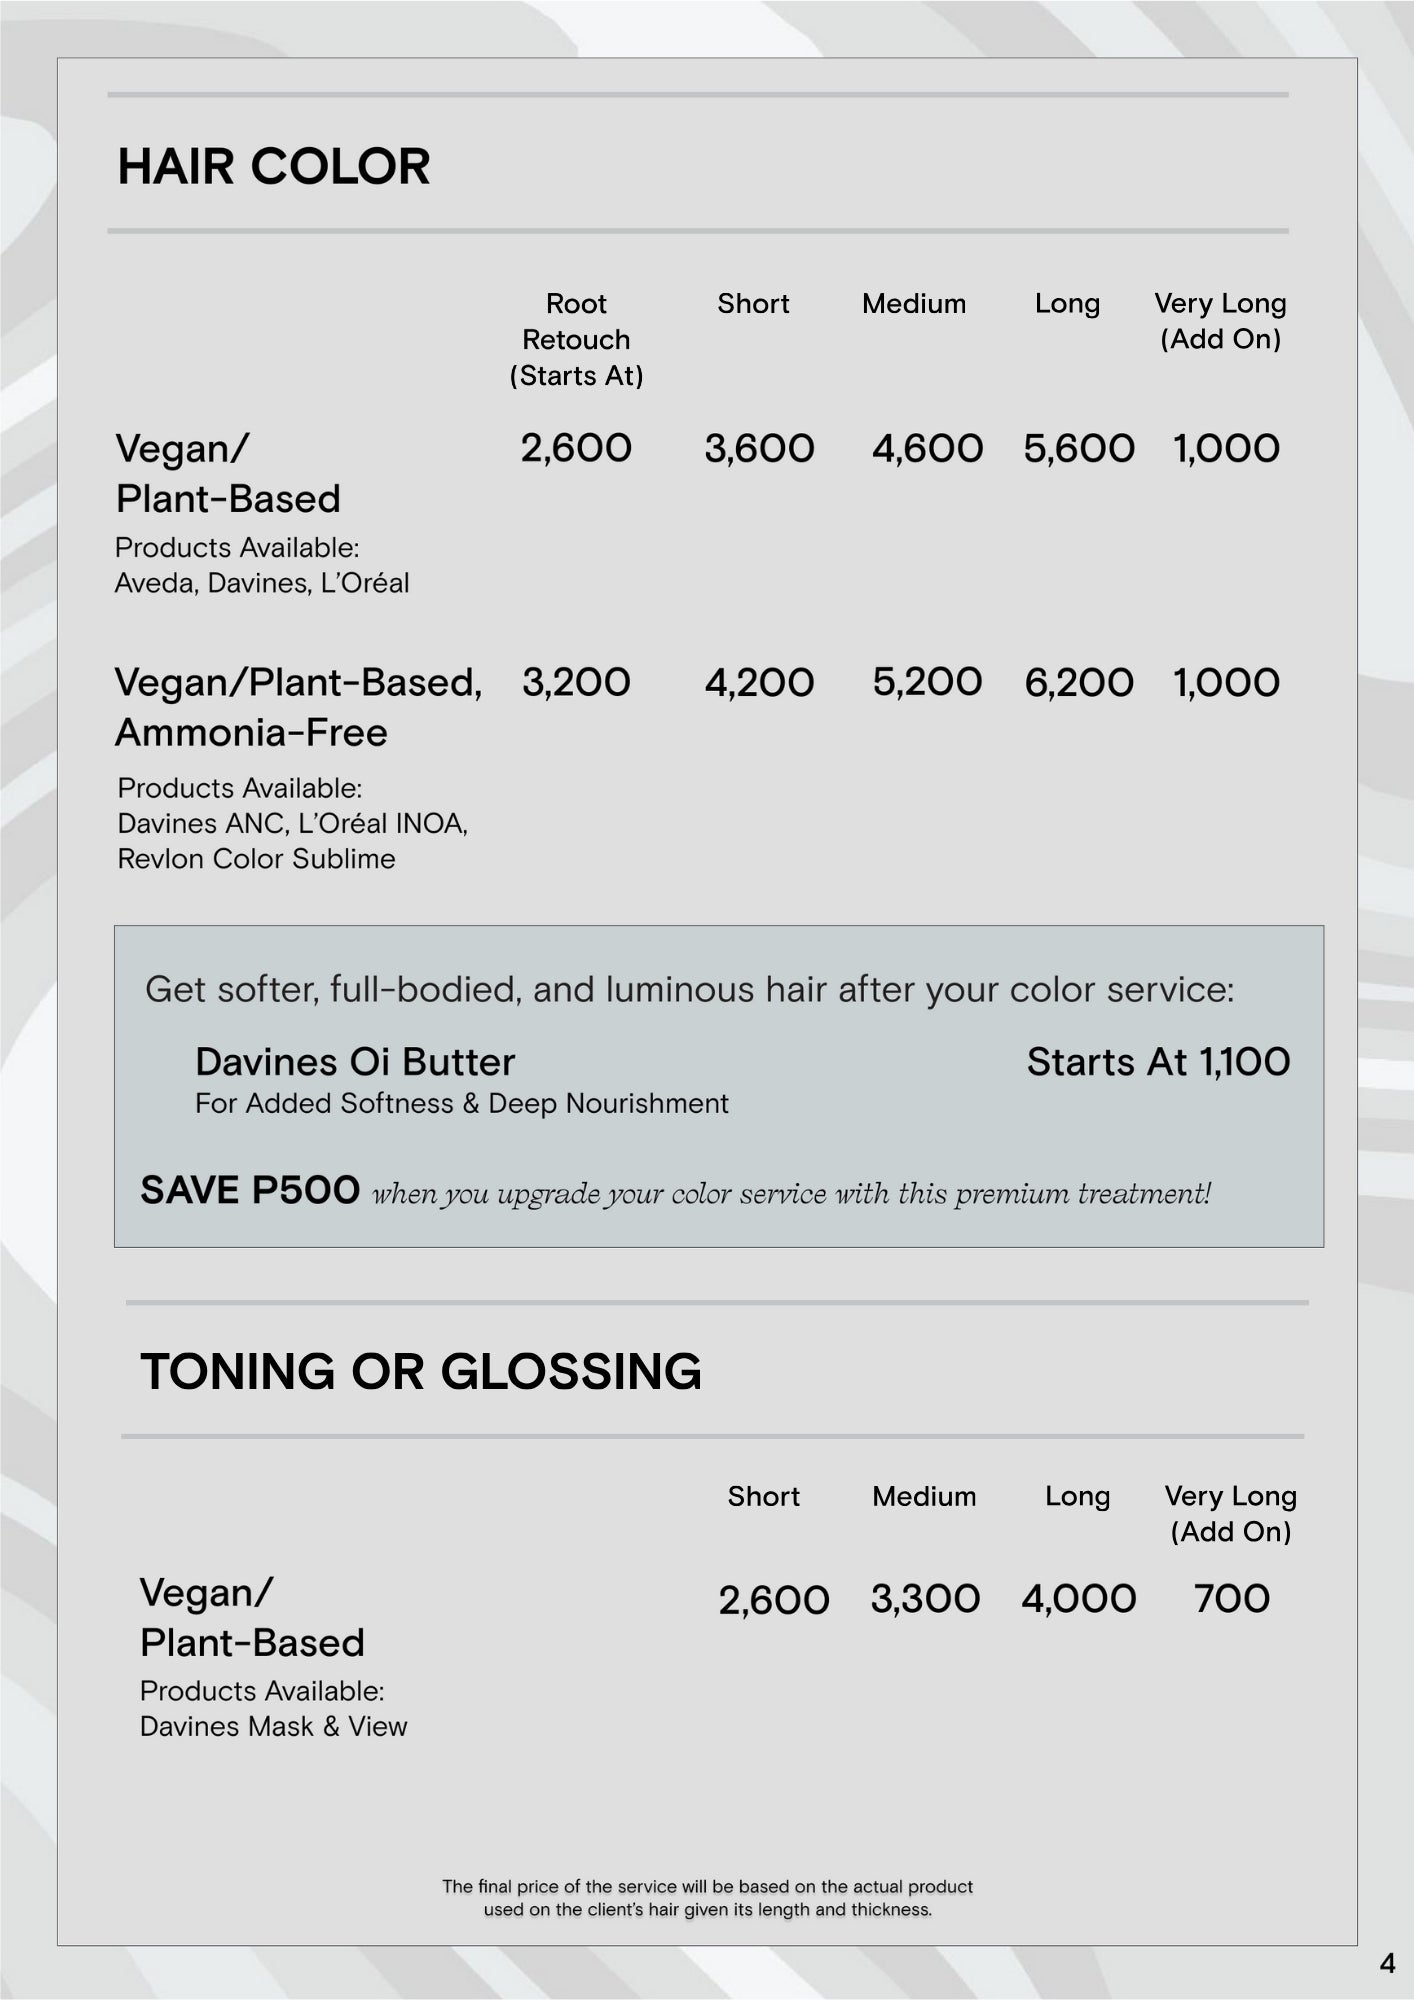Click the Davines Mask & View product text
The width and height of the screenshot is (1414, 2000).
click(273, 1726)
